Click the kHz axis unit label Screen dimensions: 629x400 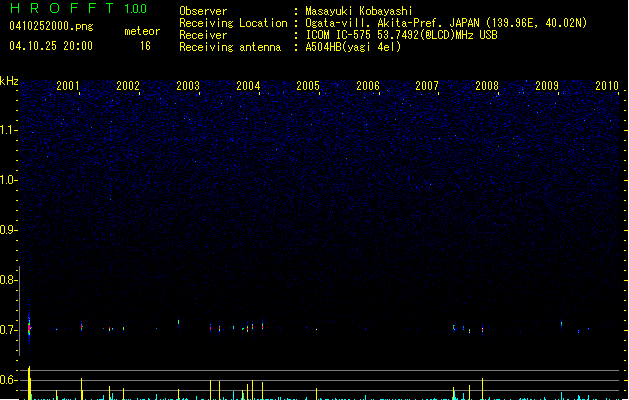(9, 81)
